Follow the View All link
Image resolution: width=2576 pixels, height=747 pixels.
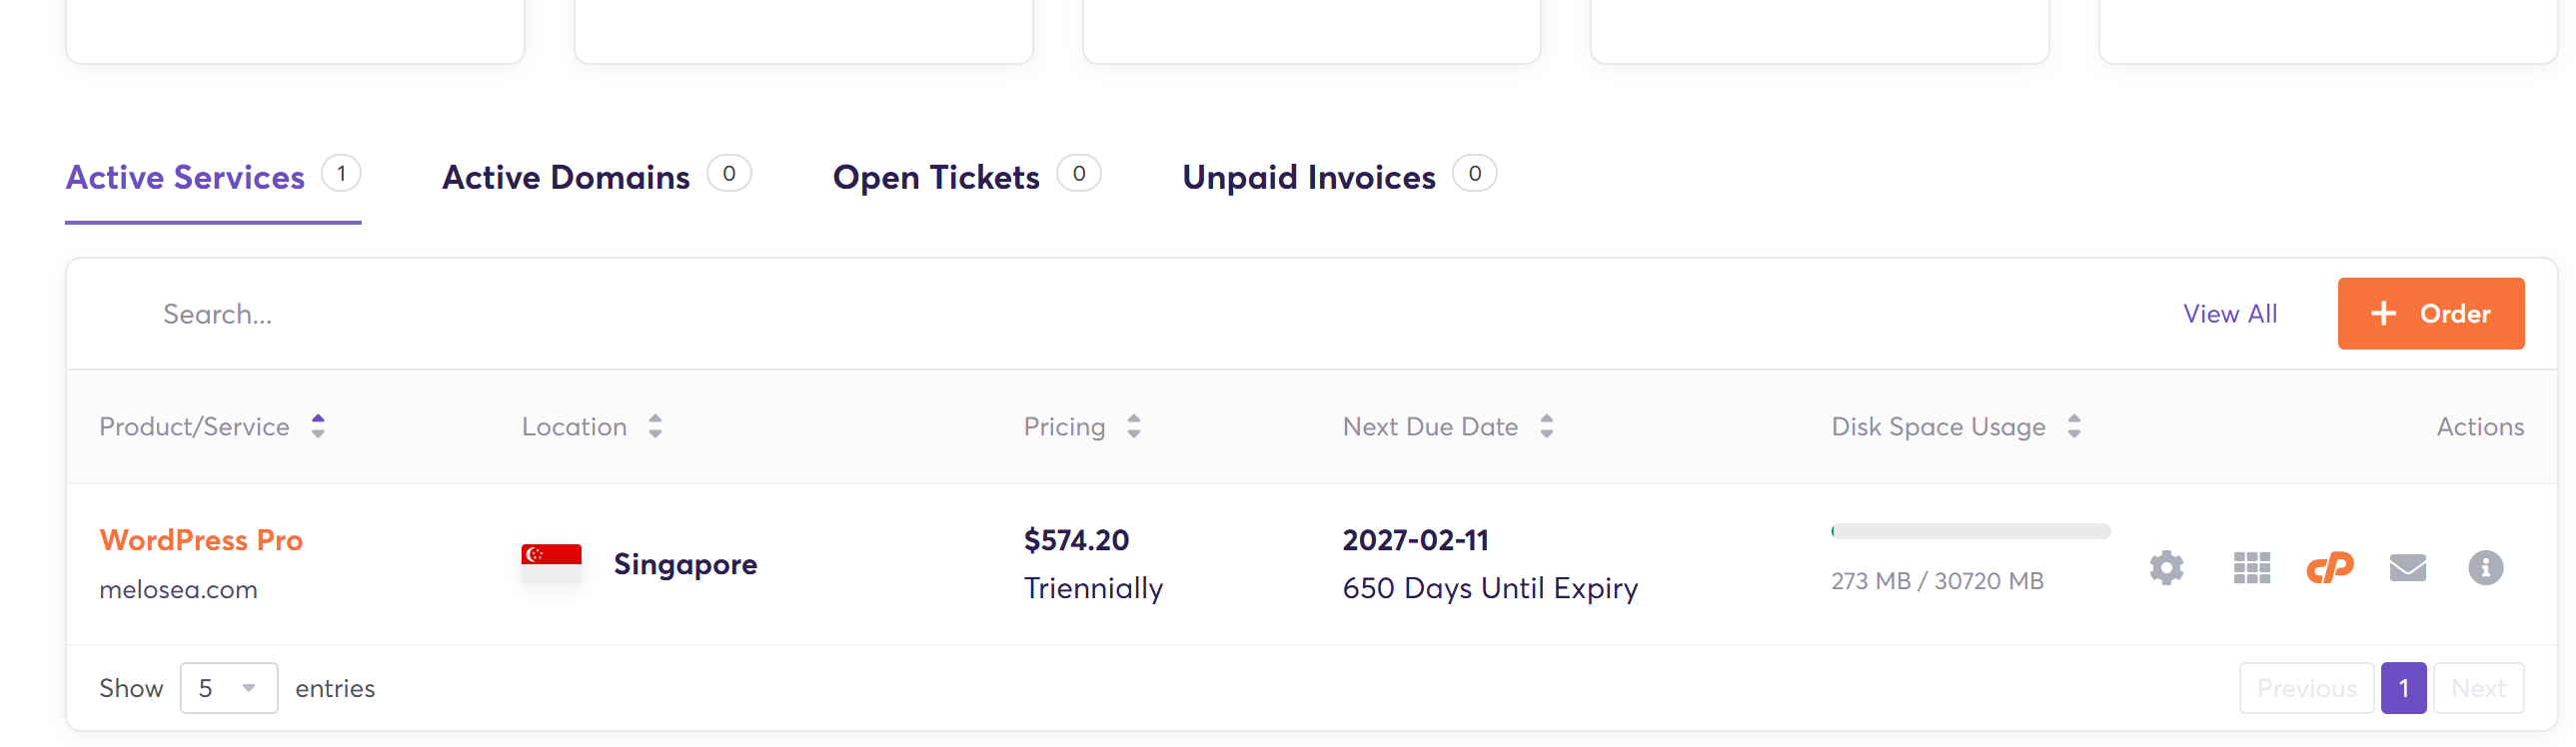coord(2230,314)
